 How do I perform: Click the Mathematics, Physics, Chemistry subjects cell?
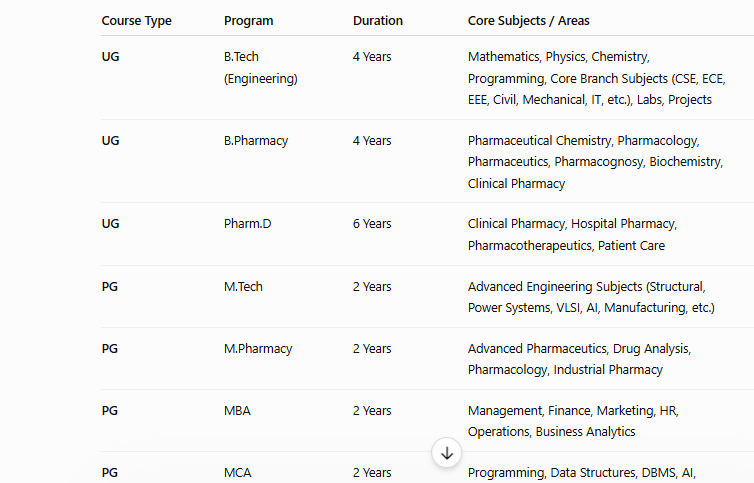pos(597,78)
